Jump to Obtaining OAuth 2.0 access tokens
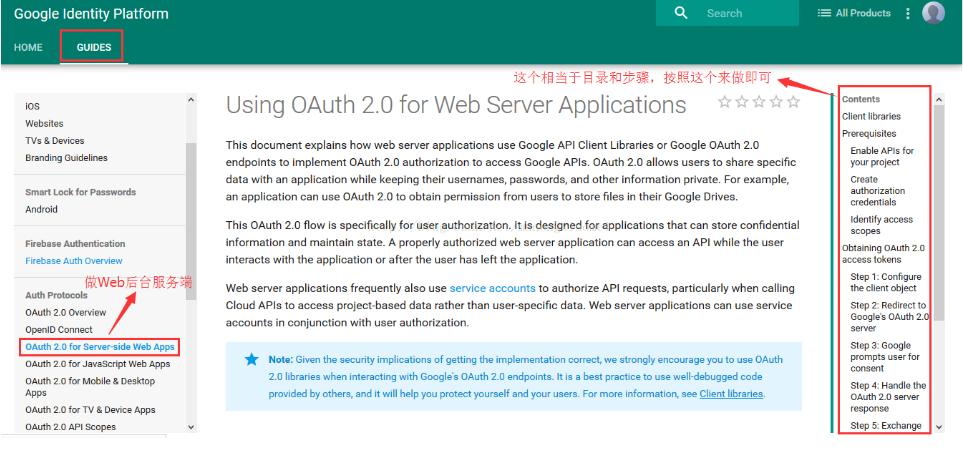The width and height of the screenshot is (963, 452). point(883,254)
